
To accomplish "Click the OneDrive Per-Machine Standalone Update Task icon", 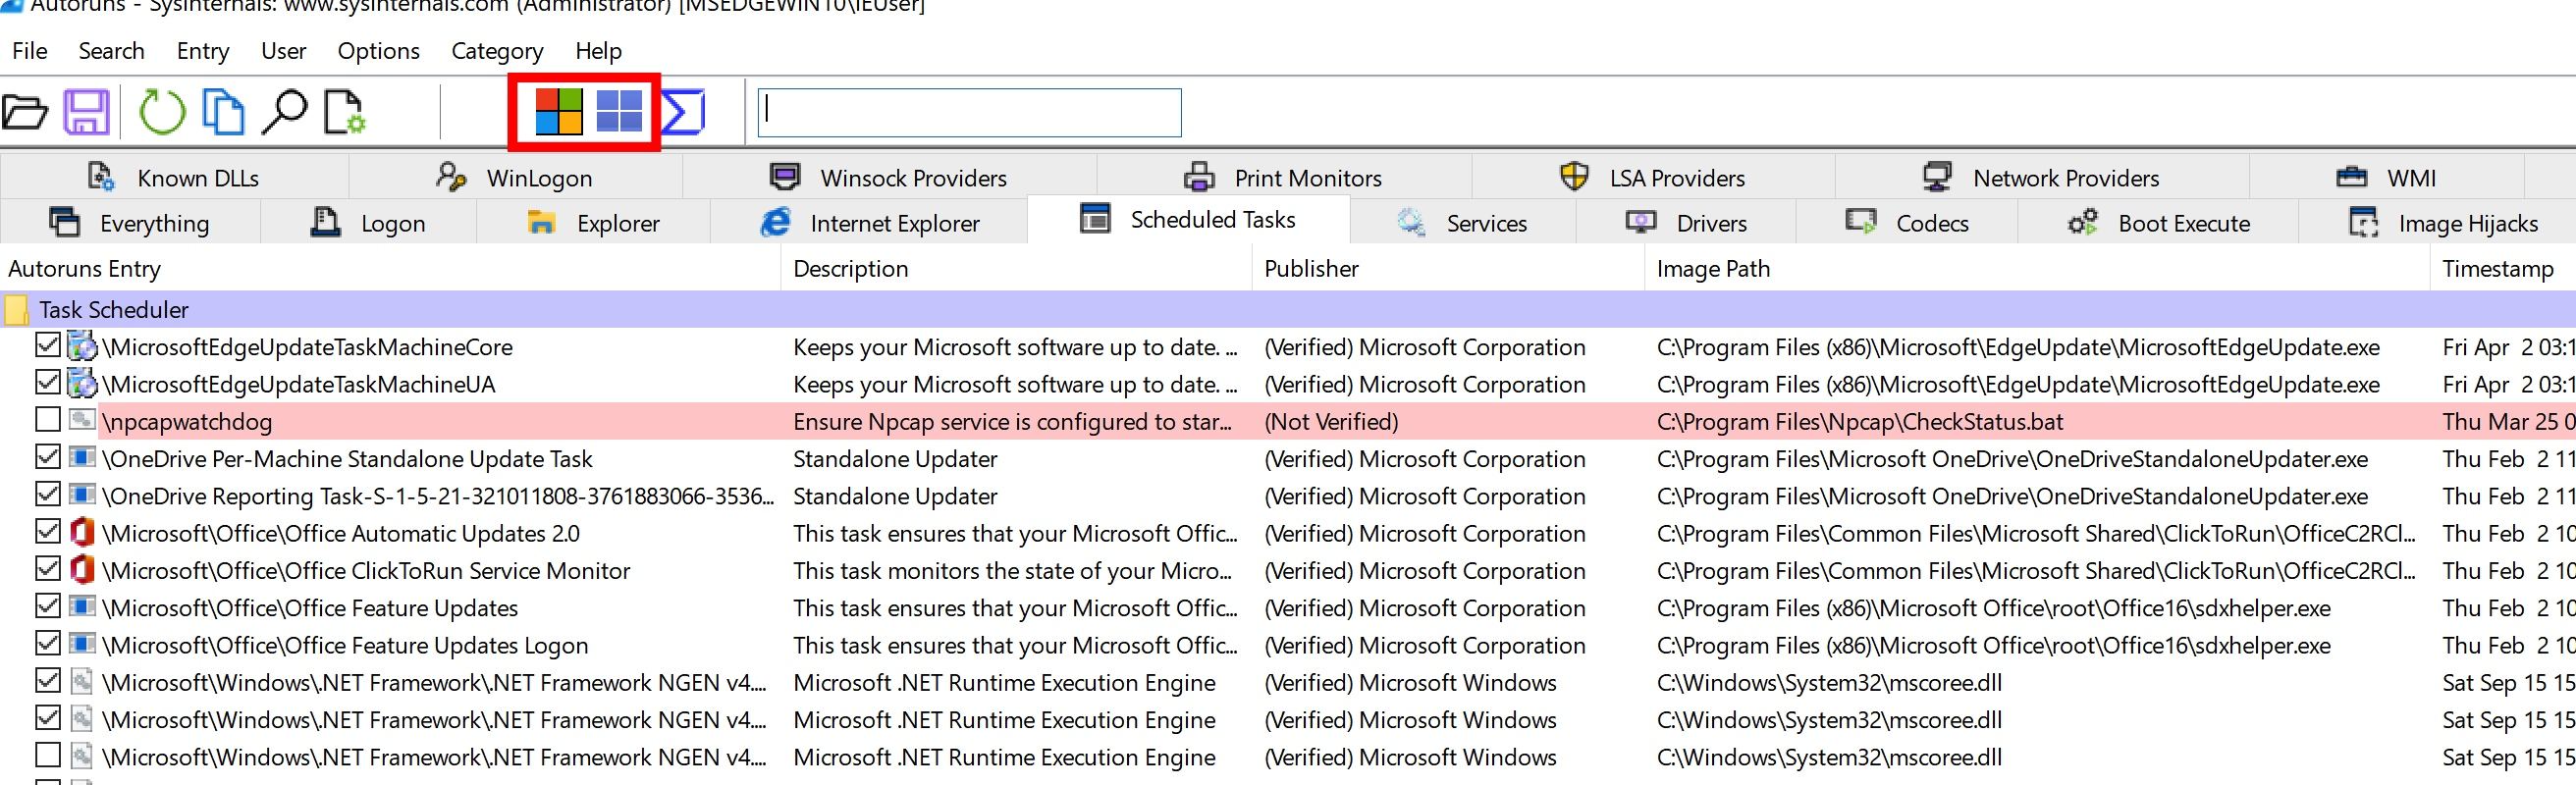I will (x=82, y=458).
